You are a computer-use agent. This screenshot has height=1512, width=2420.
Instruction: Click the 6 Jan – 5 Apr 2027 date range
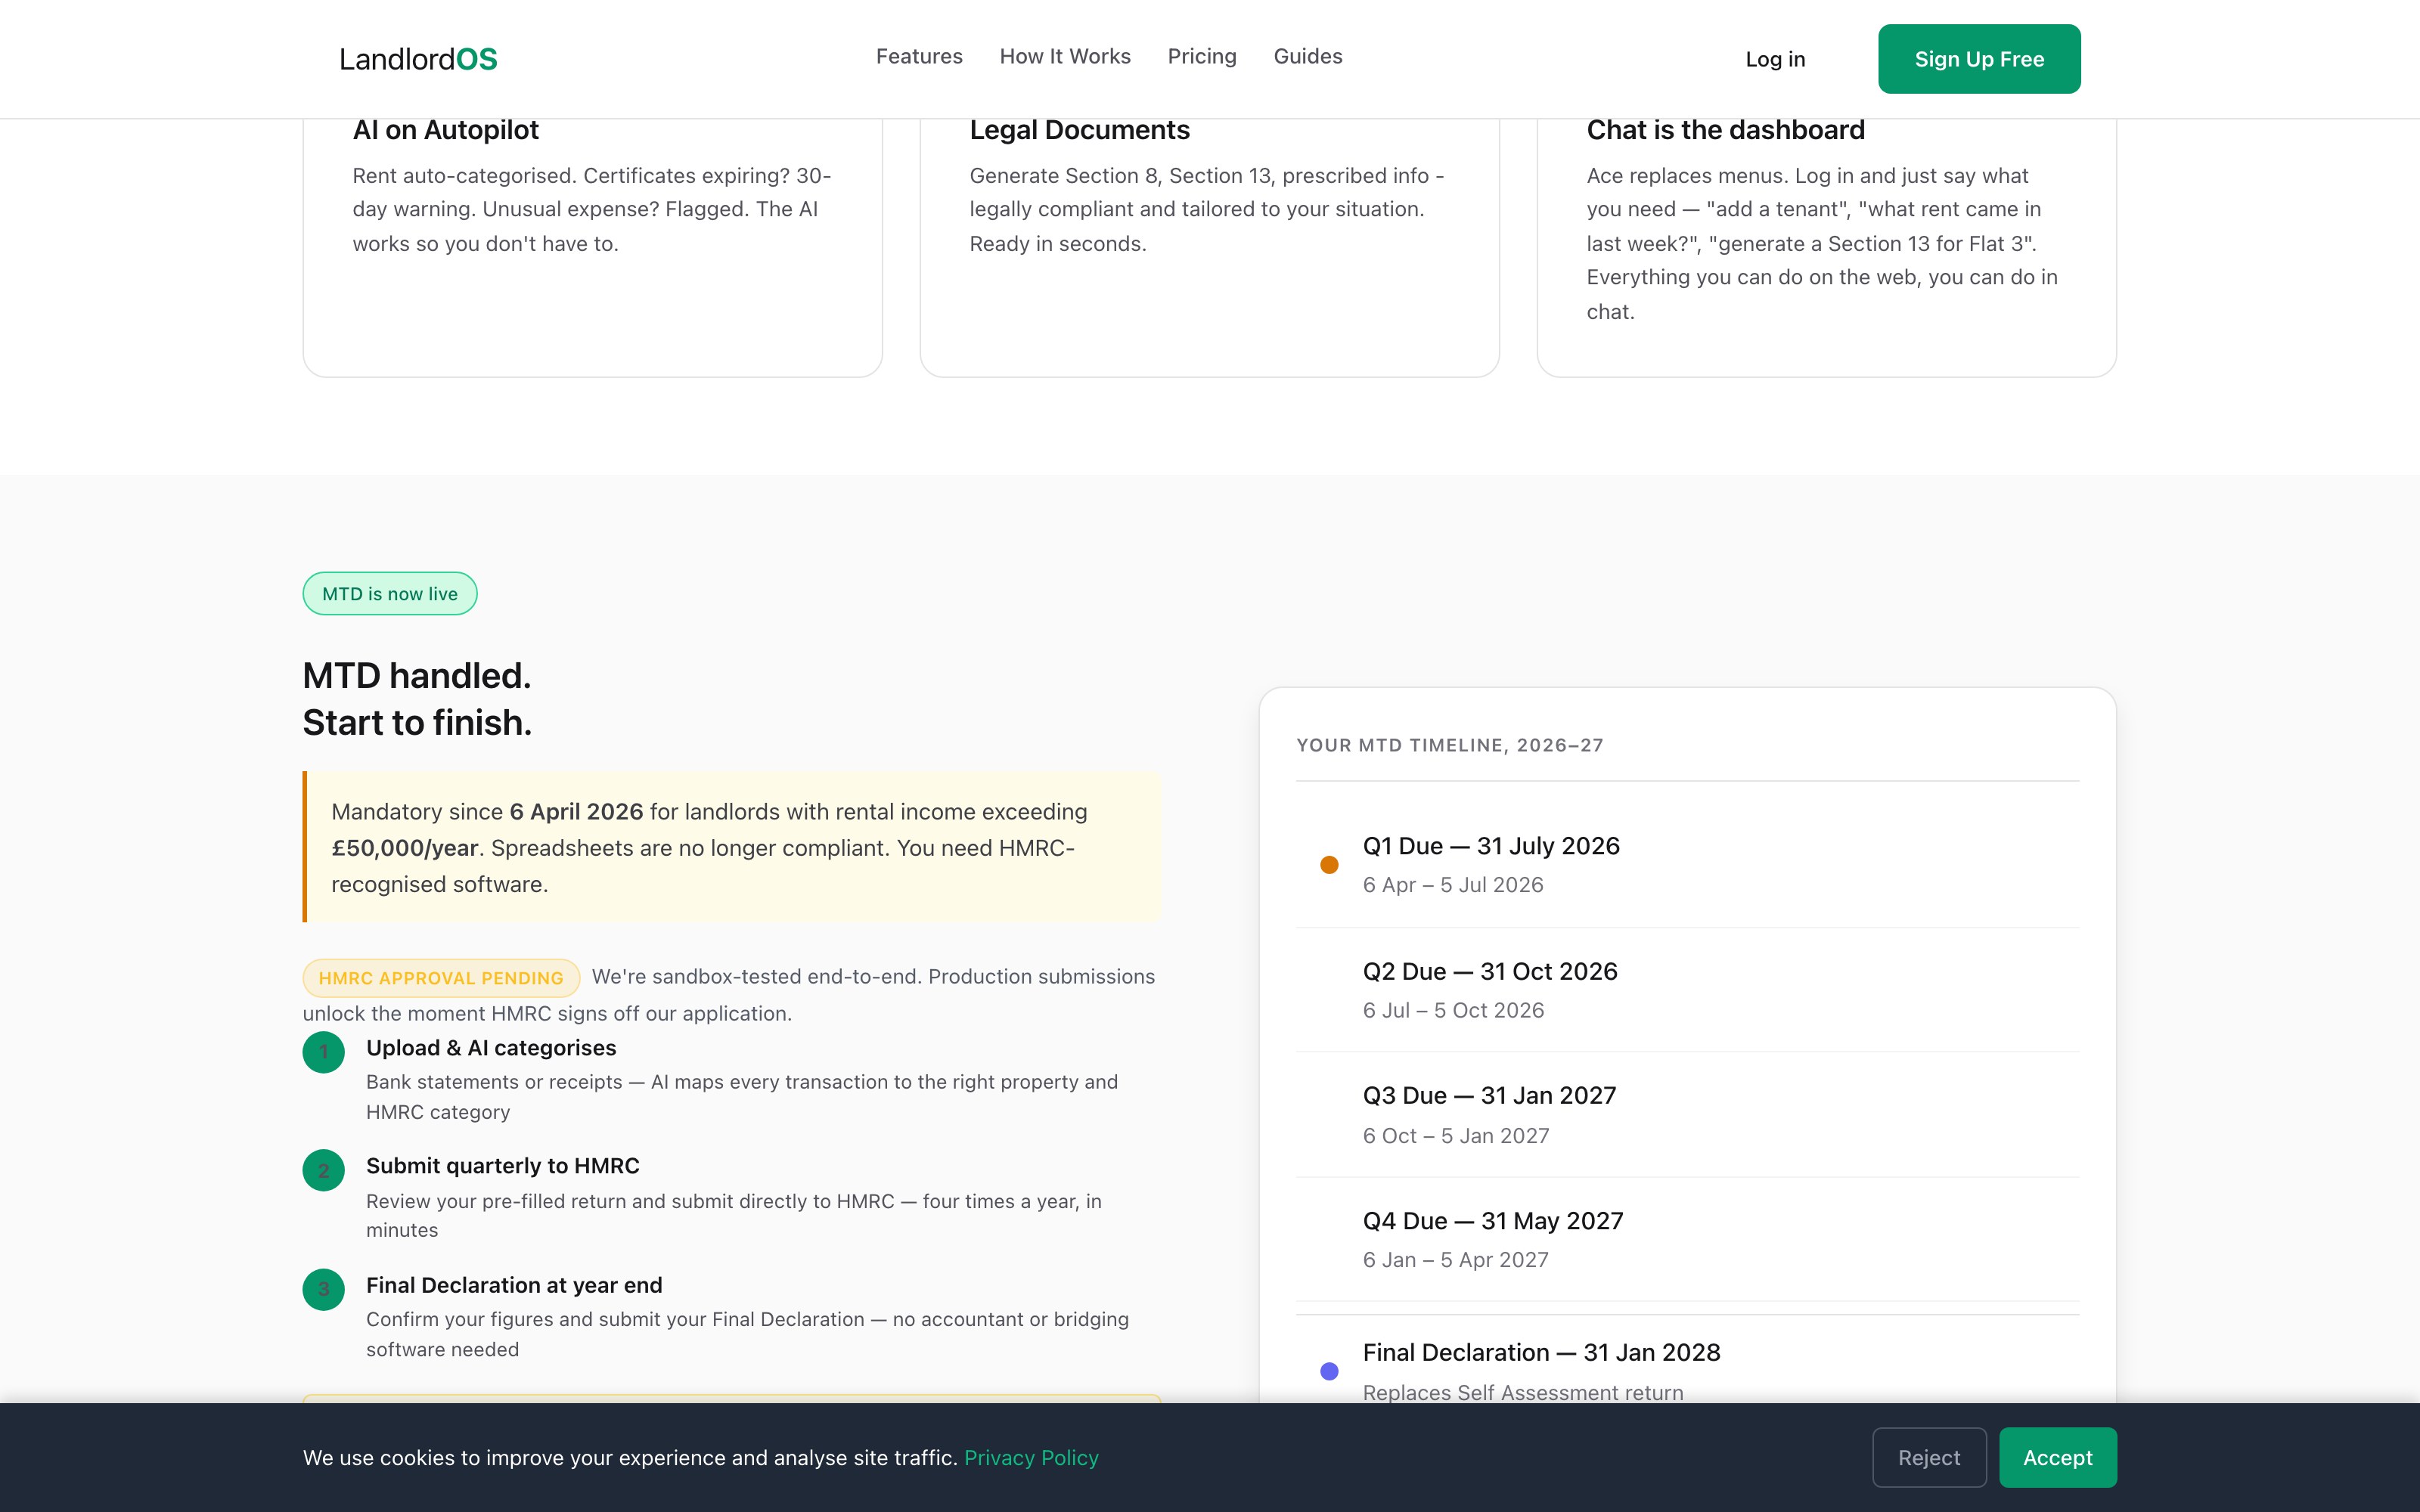point(1456,1260)
